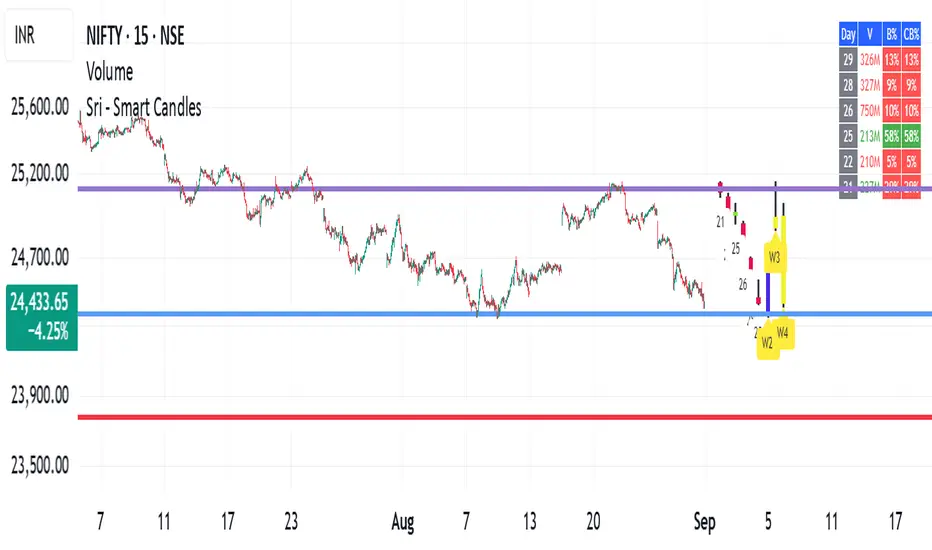Click the 750M volume cell
Screen dimensions: 932x550
coord(870,111)
